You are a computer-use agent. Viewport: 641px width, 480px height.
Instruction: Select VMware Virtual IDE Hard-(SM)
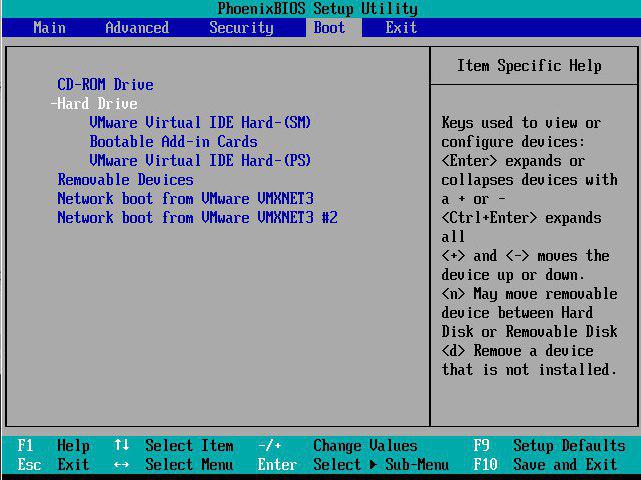[200, 122]
